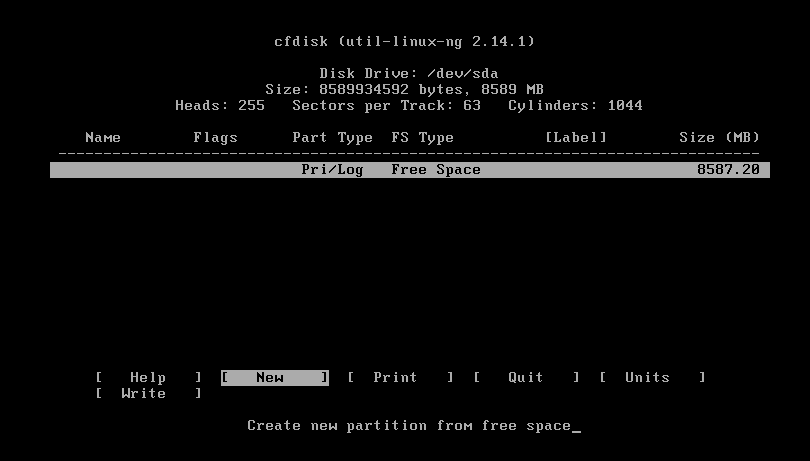Click the Sectors per Track: 63 text
This screenshot has height=461, width=810.
(x=386, y=105)
